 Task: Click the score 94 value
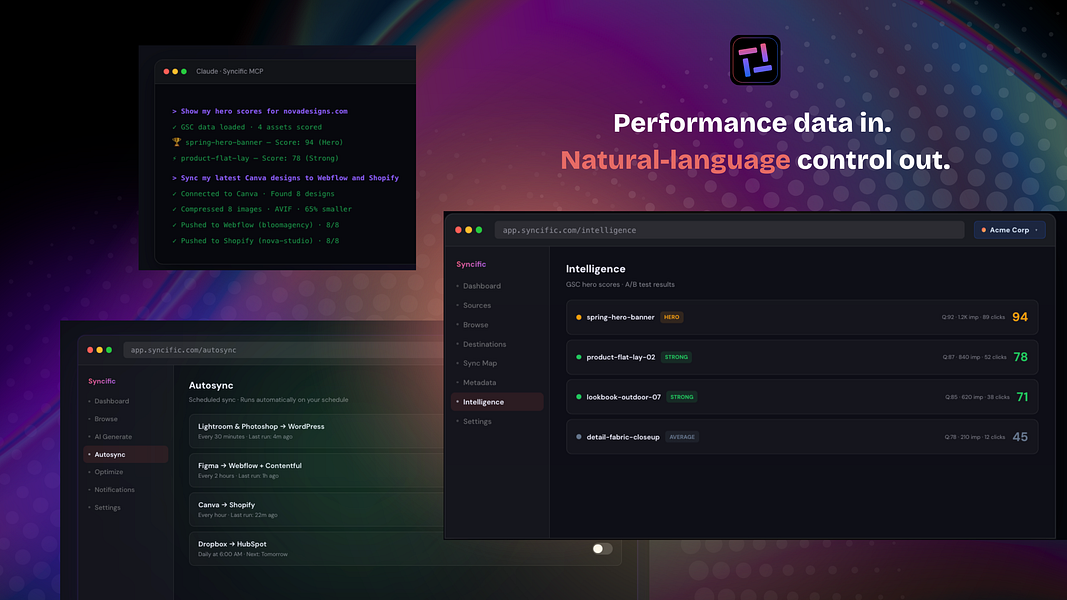tap(1020, 317)
